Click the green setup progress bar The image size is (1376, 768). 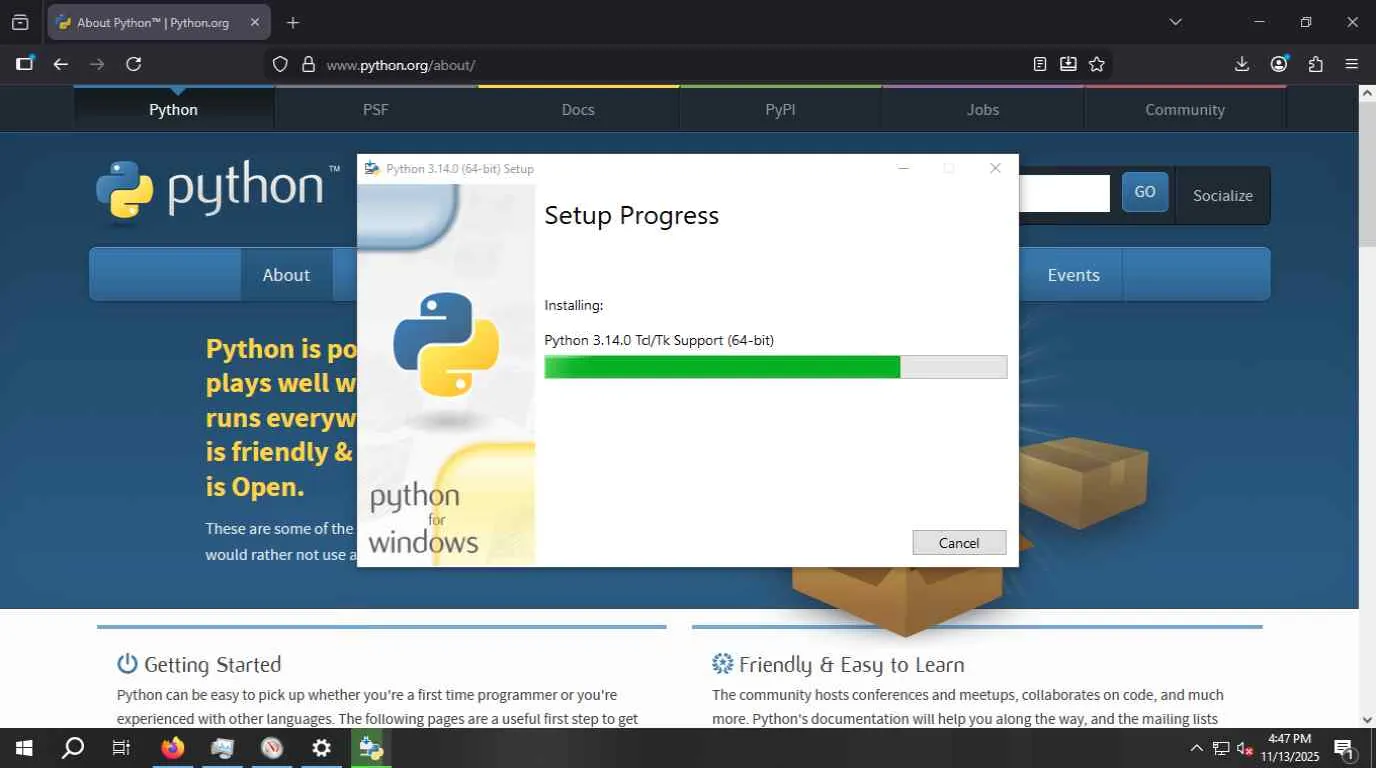coord(775,367)
